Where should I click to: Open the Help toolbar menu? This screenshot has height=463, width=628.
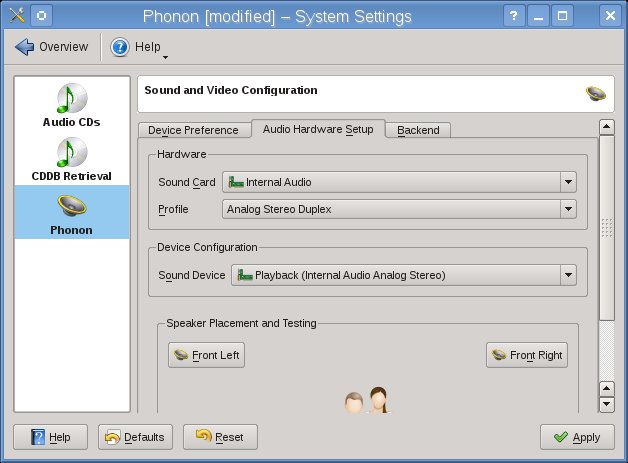[x=138, y=47]
